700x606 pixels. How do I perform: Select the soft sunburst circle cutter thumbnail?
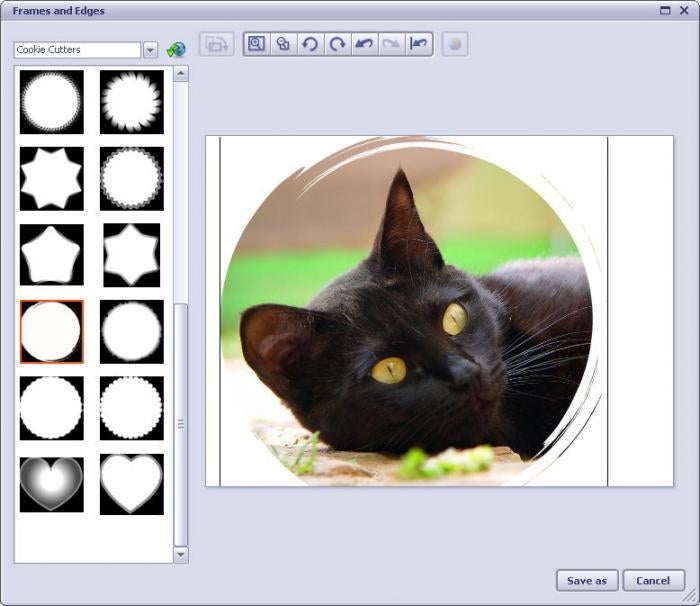(x=132, y=102)
